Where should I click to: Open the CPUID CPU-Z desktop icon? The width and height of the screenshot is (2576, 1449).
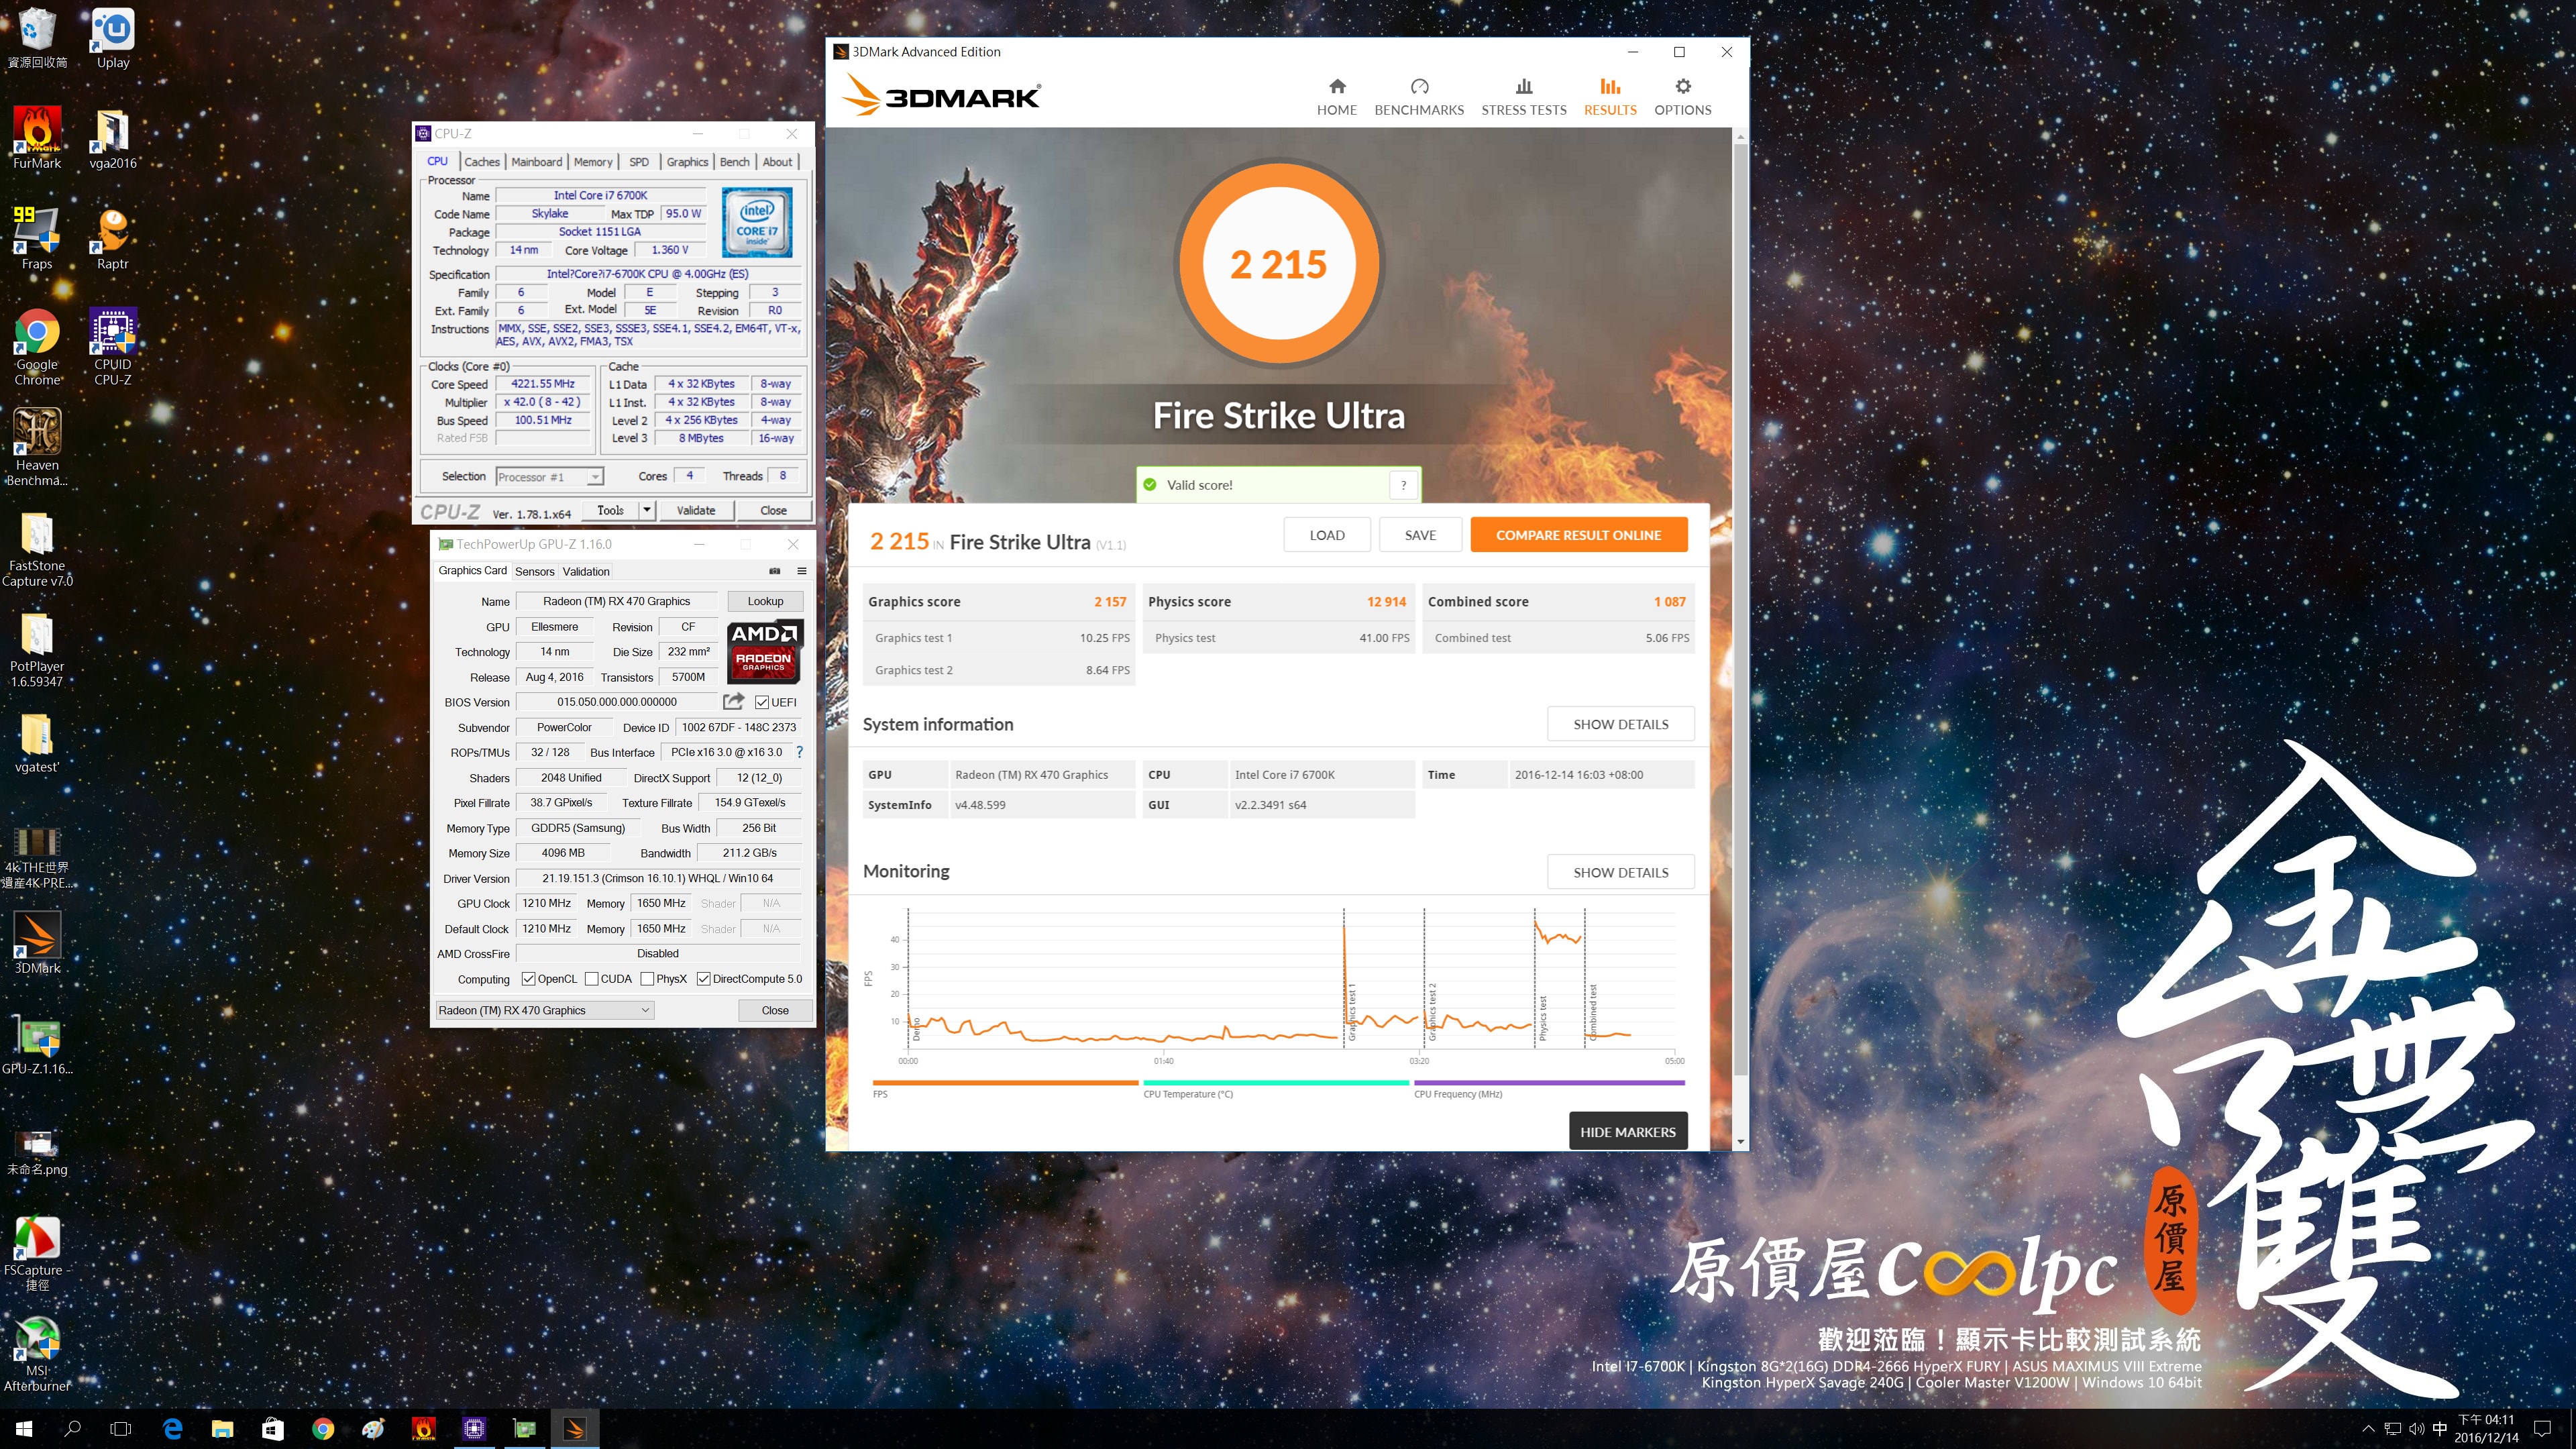point(113,346)
